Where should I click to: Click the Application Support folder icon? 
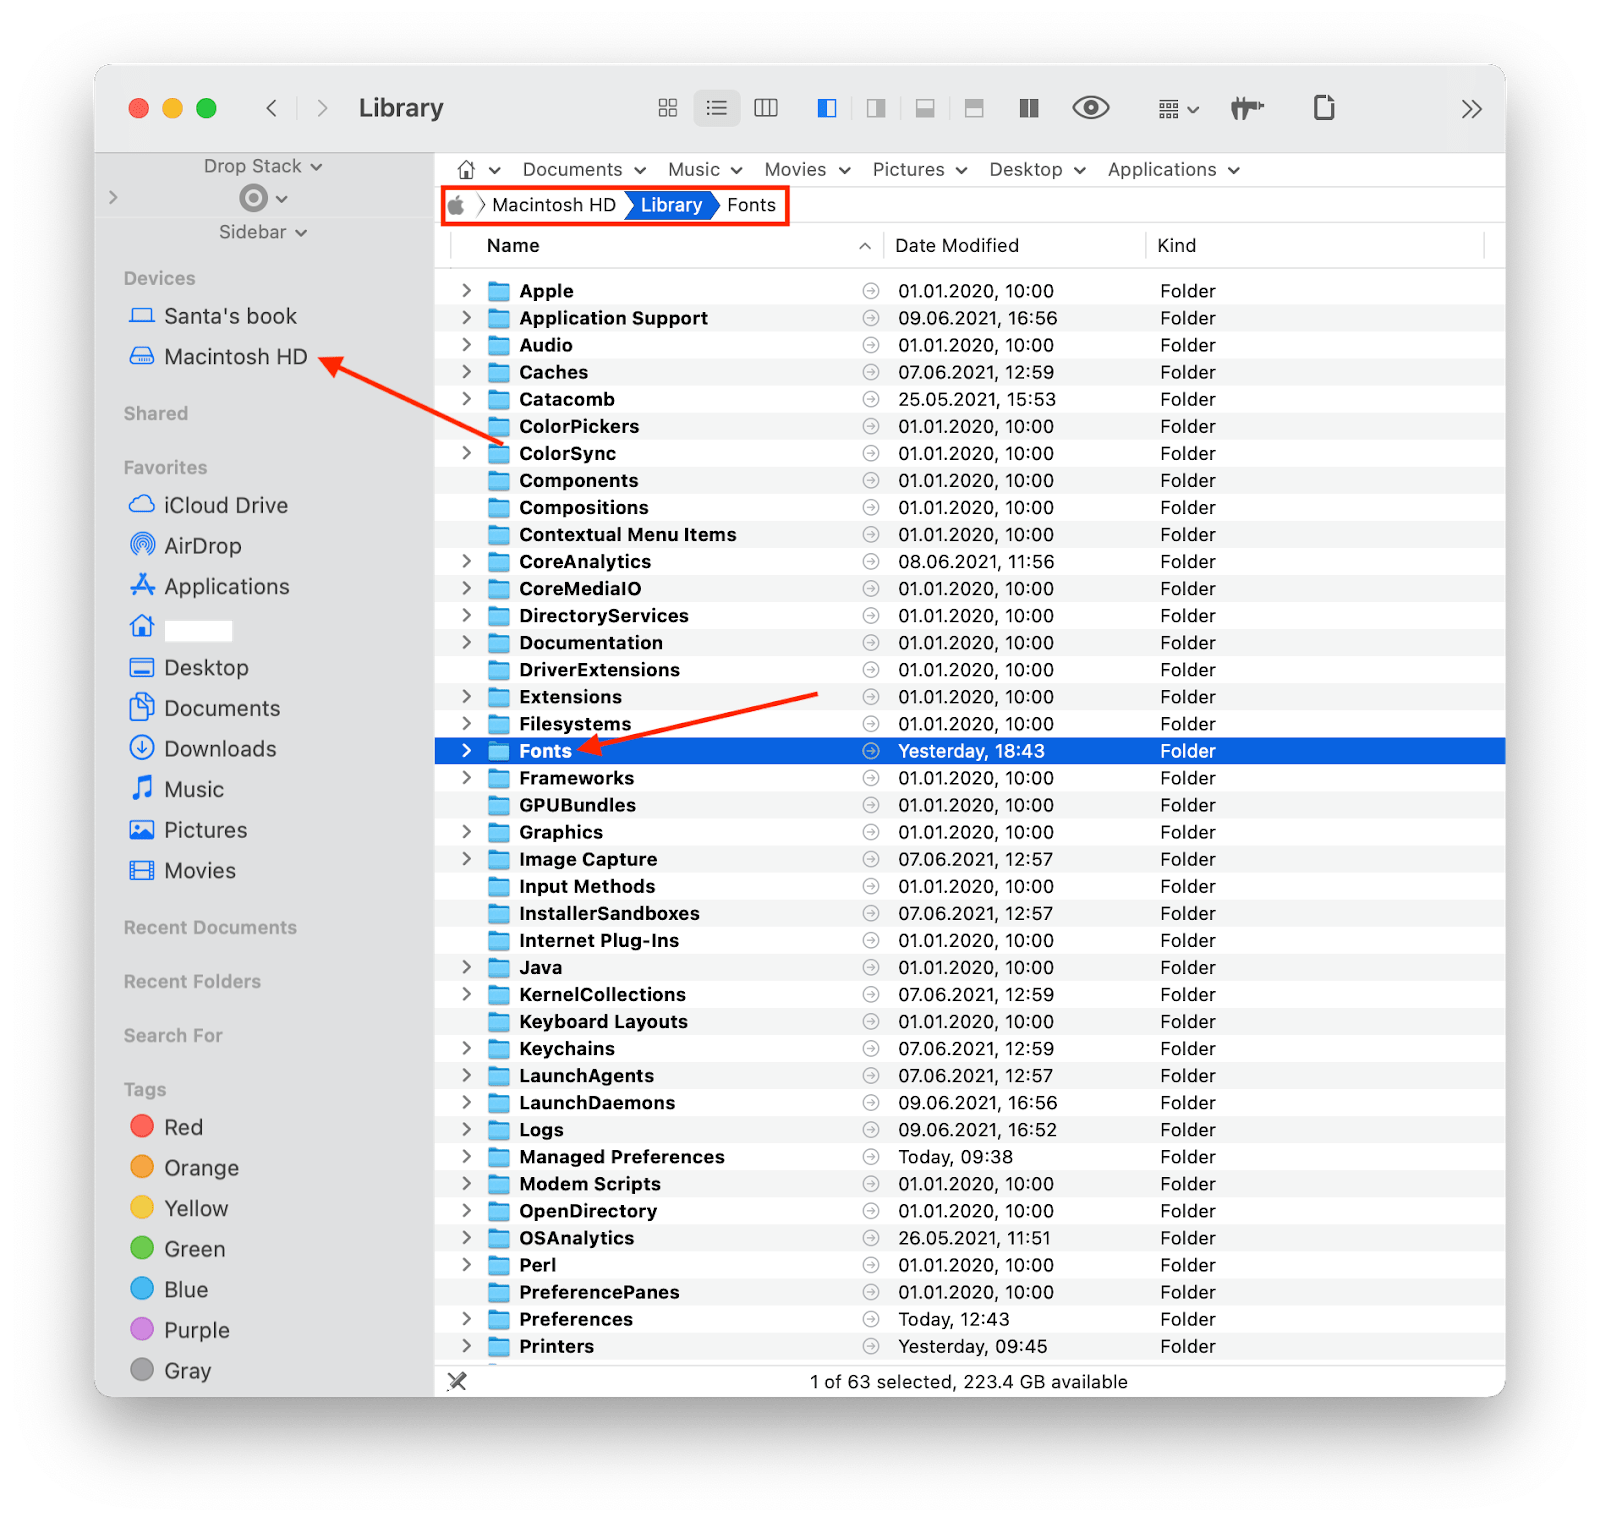(499, 318)
